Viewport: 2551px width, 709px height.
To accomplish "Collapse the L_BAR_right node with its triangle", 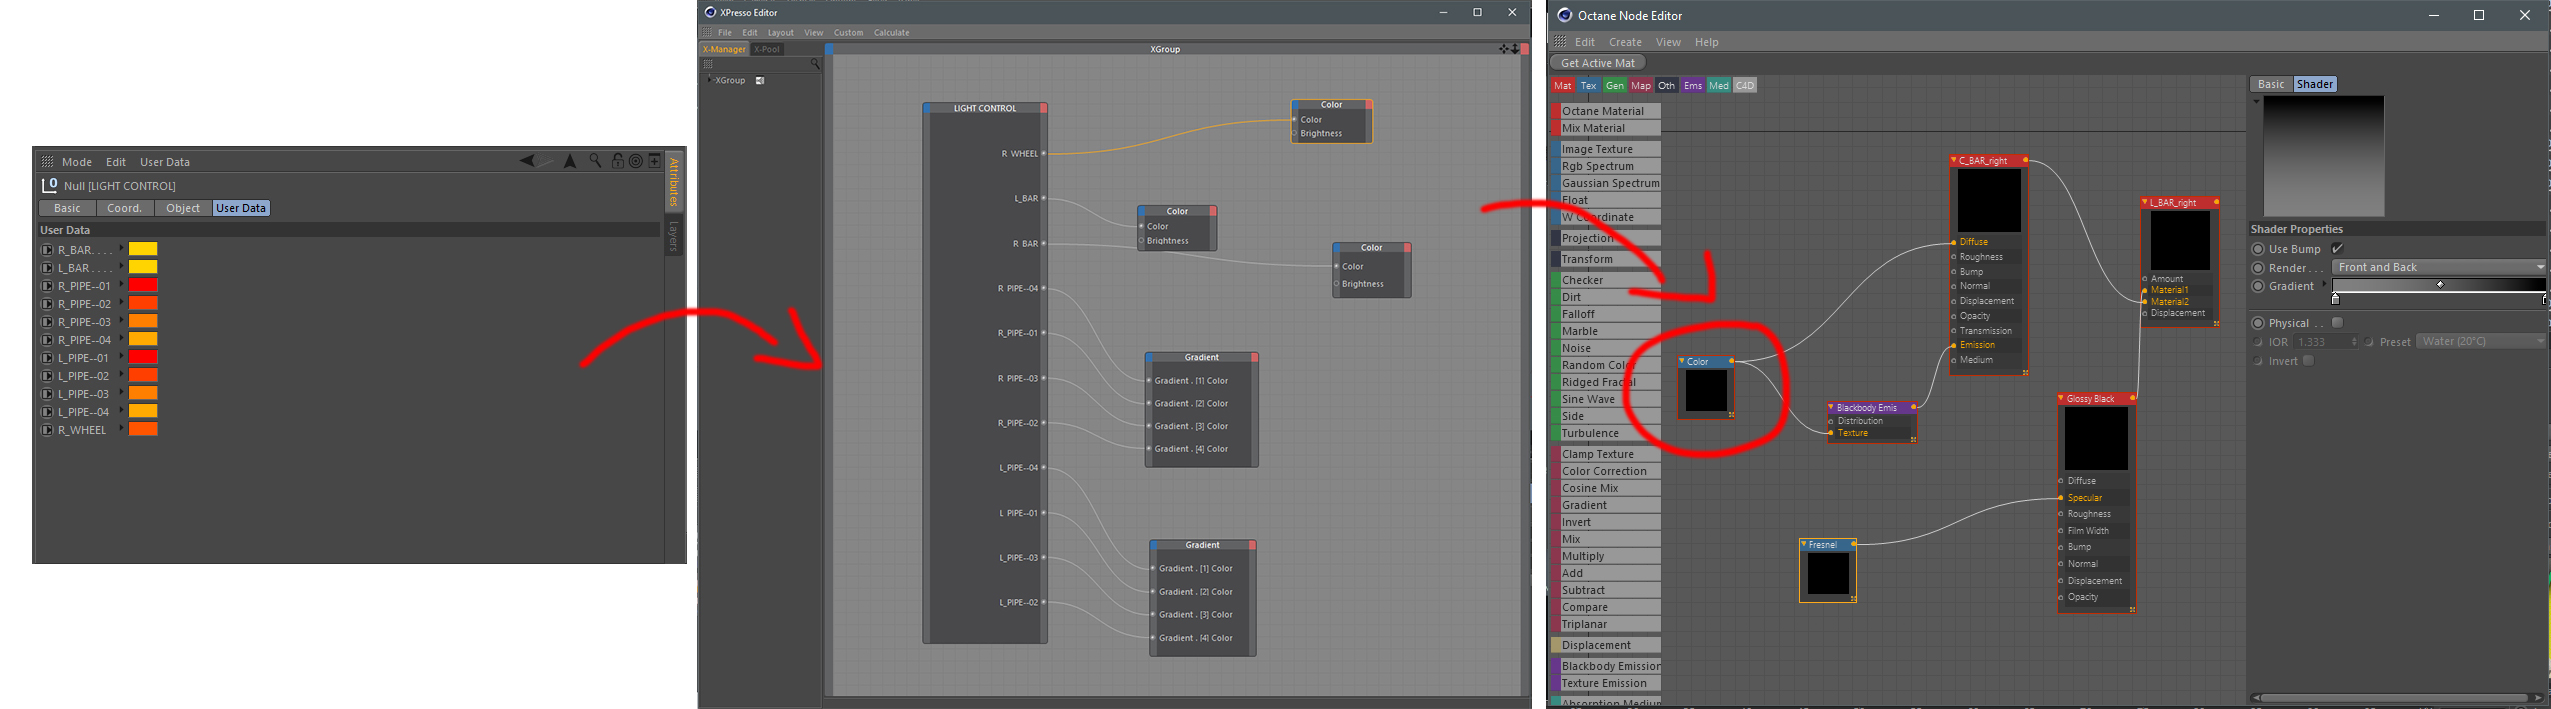I will (2144, 202).
